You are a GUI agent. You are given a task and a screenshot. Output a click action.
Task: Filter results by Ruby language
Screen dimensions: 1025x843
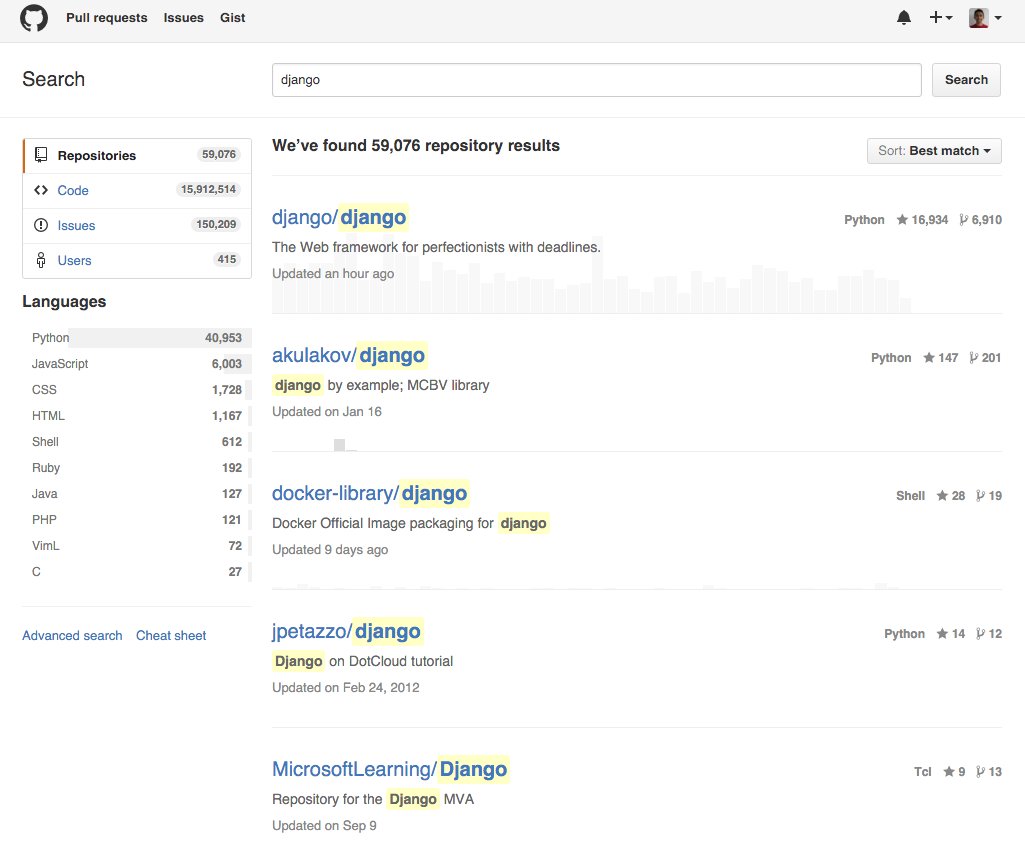137,468
